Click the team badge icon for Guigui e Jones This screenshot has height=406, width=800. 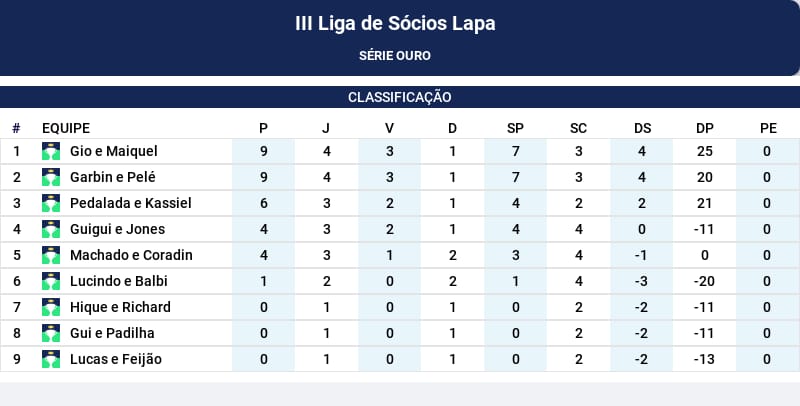[x=51, y=230]
